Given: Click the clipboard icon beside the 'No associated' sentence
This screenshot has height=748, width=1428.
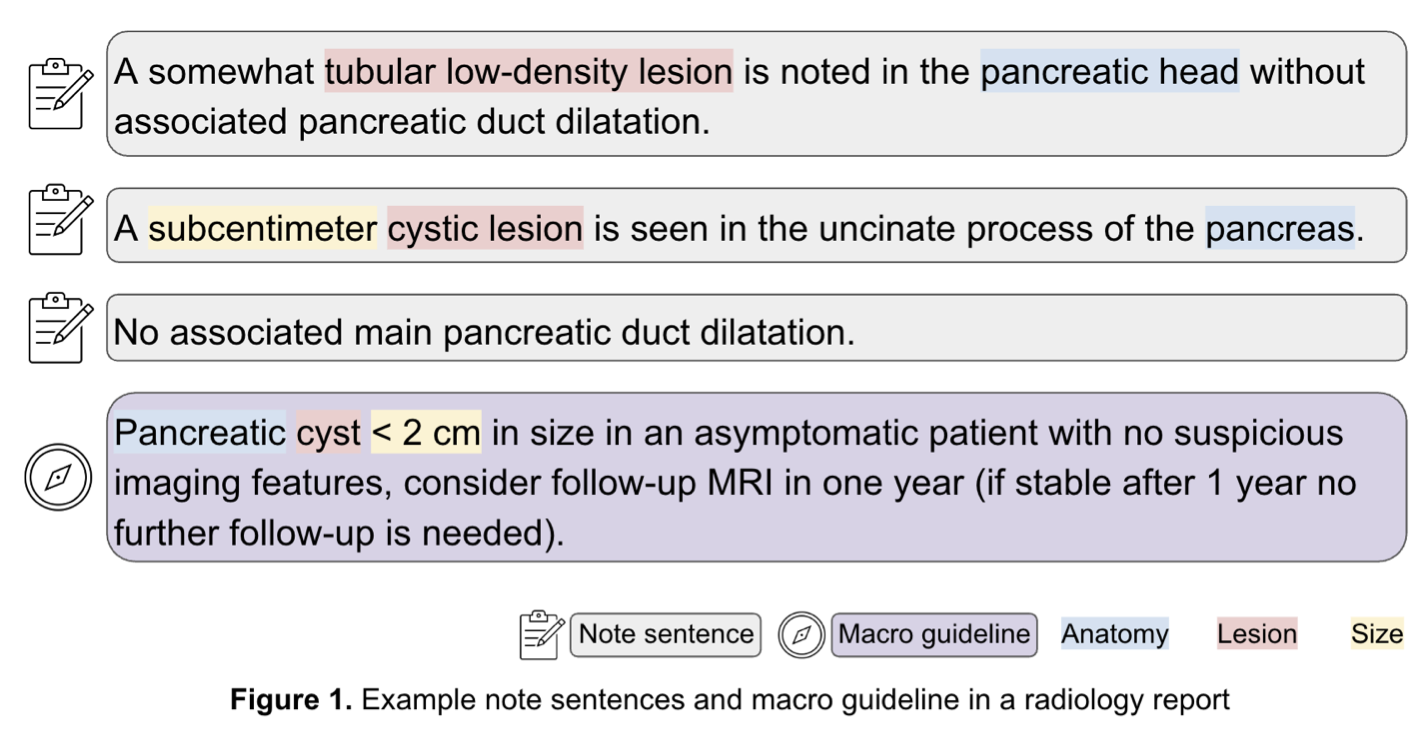Looking at the screenshot, I should [59, 327].
